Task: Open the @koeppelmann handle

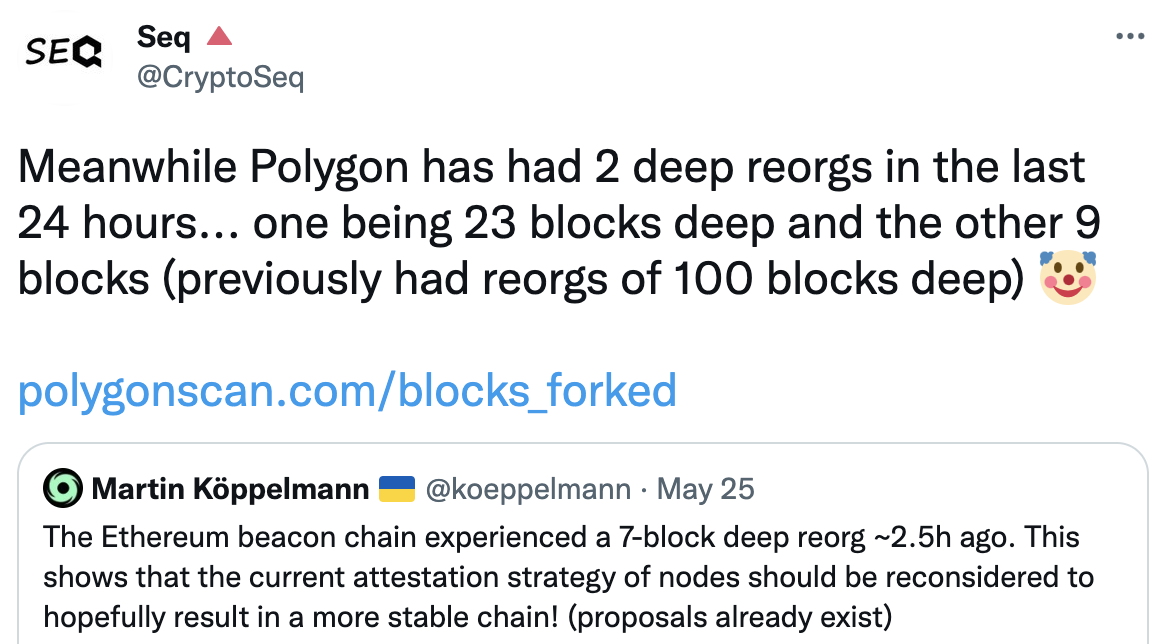Action: 528,489
